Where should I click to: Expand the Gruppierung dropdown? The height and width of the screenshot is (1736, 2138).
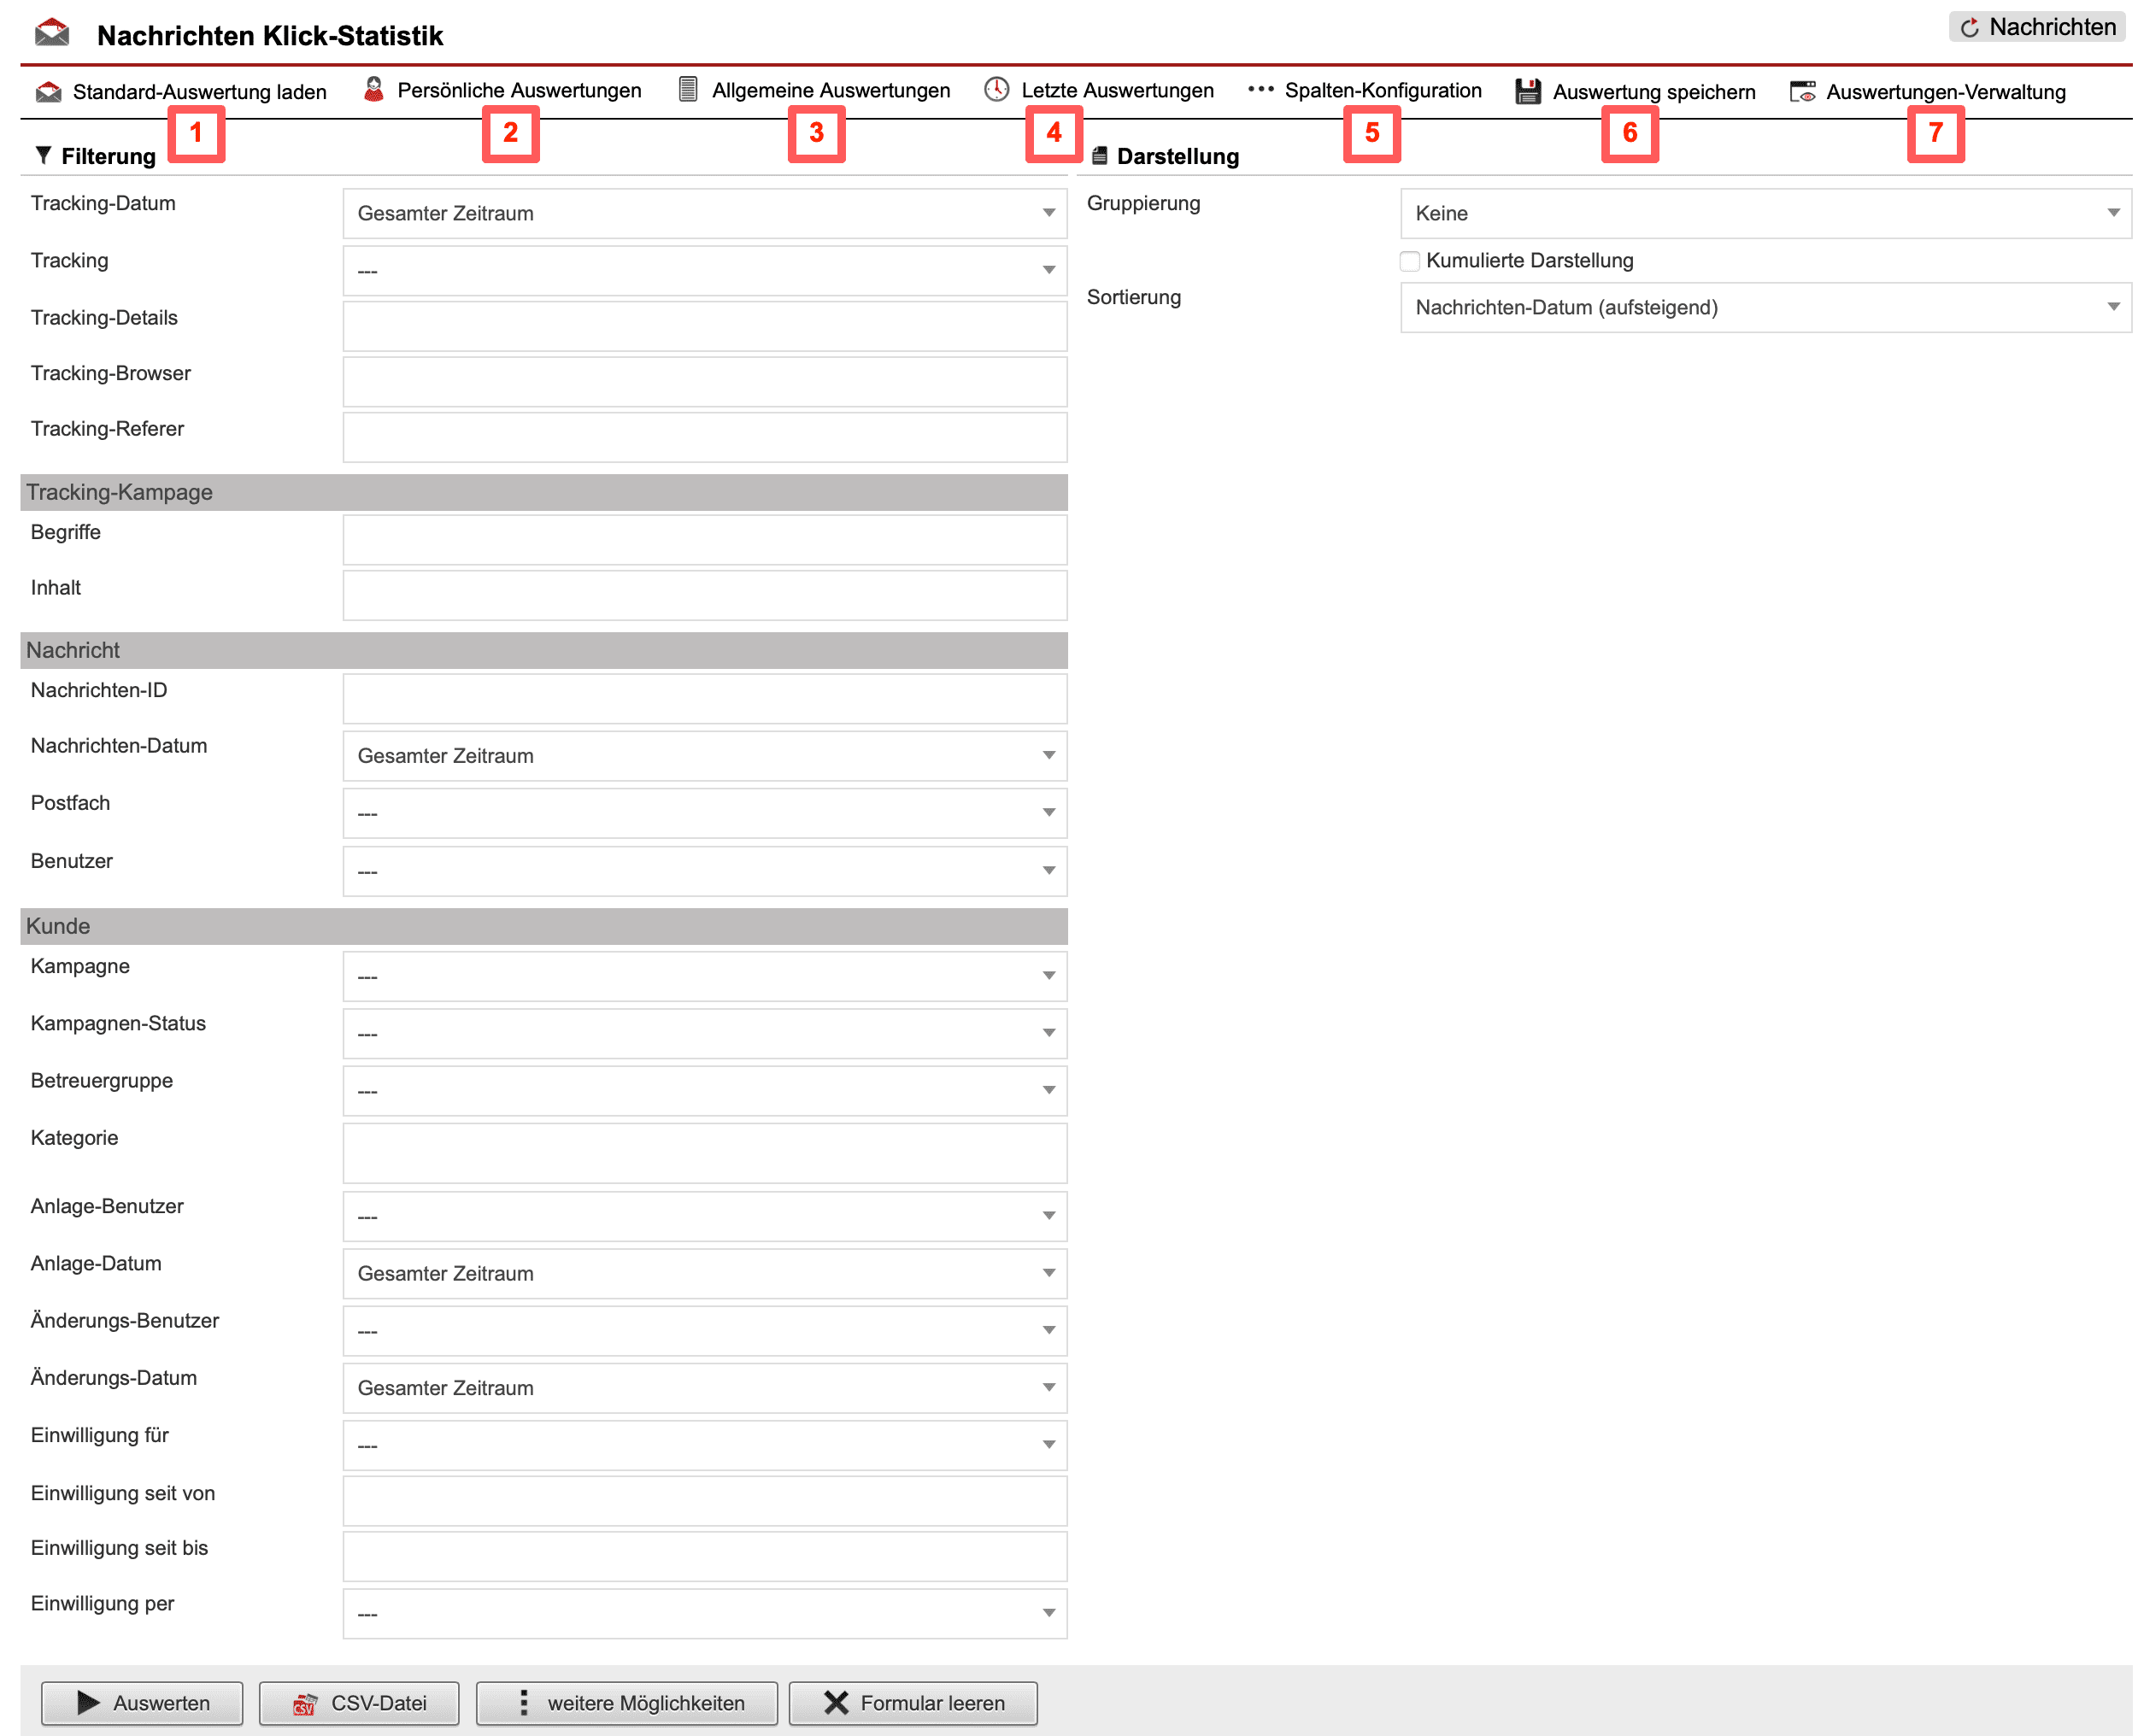point(1765,213)
